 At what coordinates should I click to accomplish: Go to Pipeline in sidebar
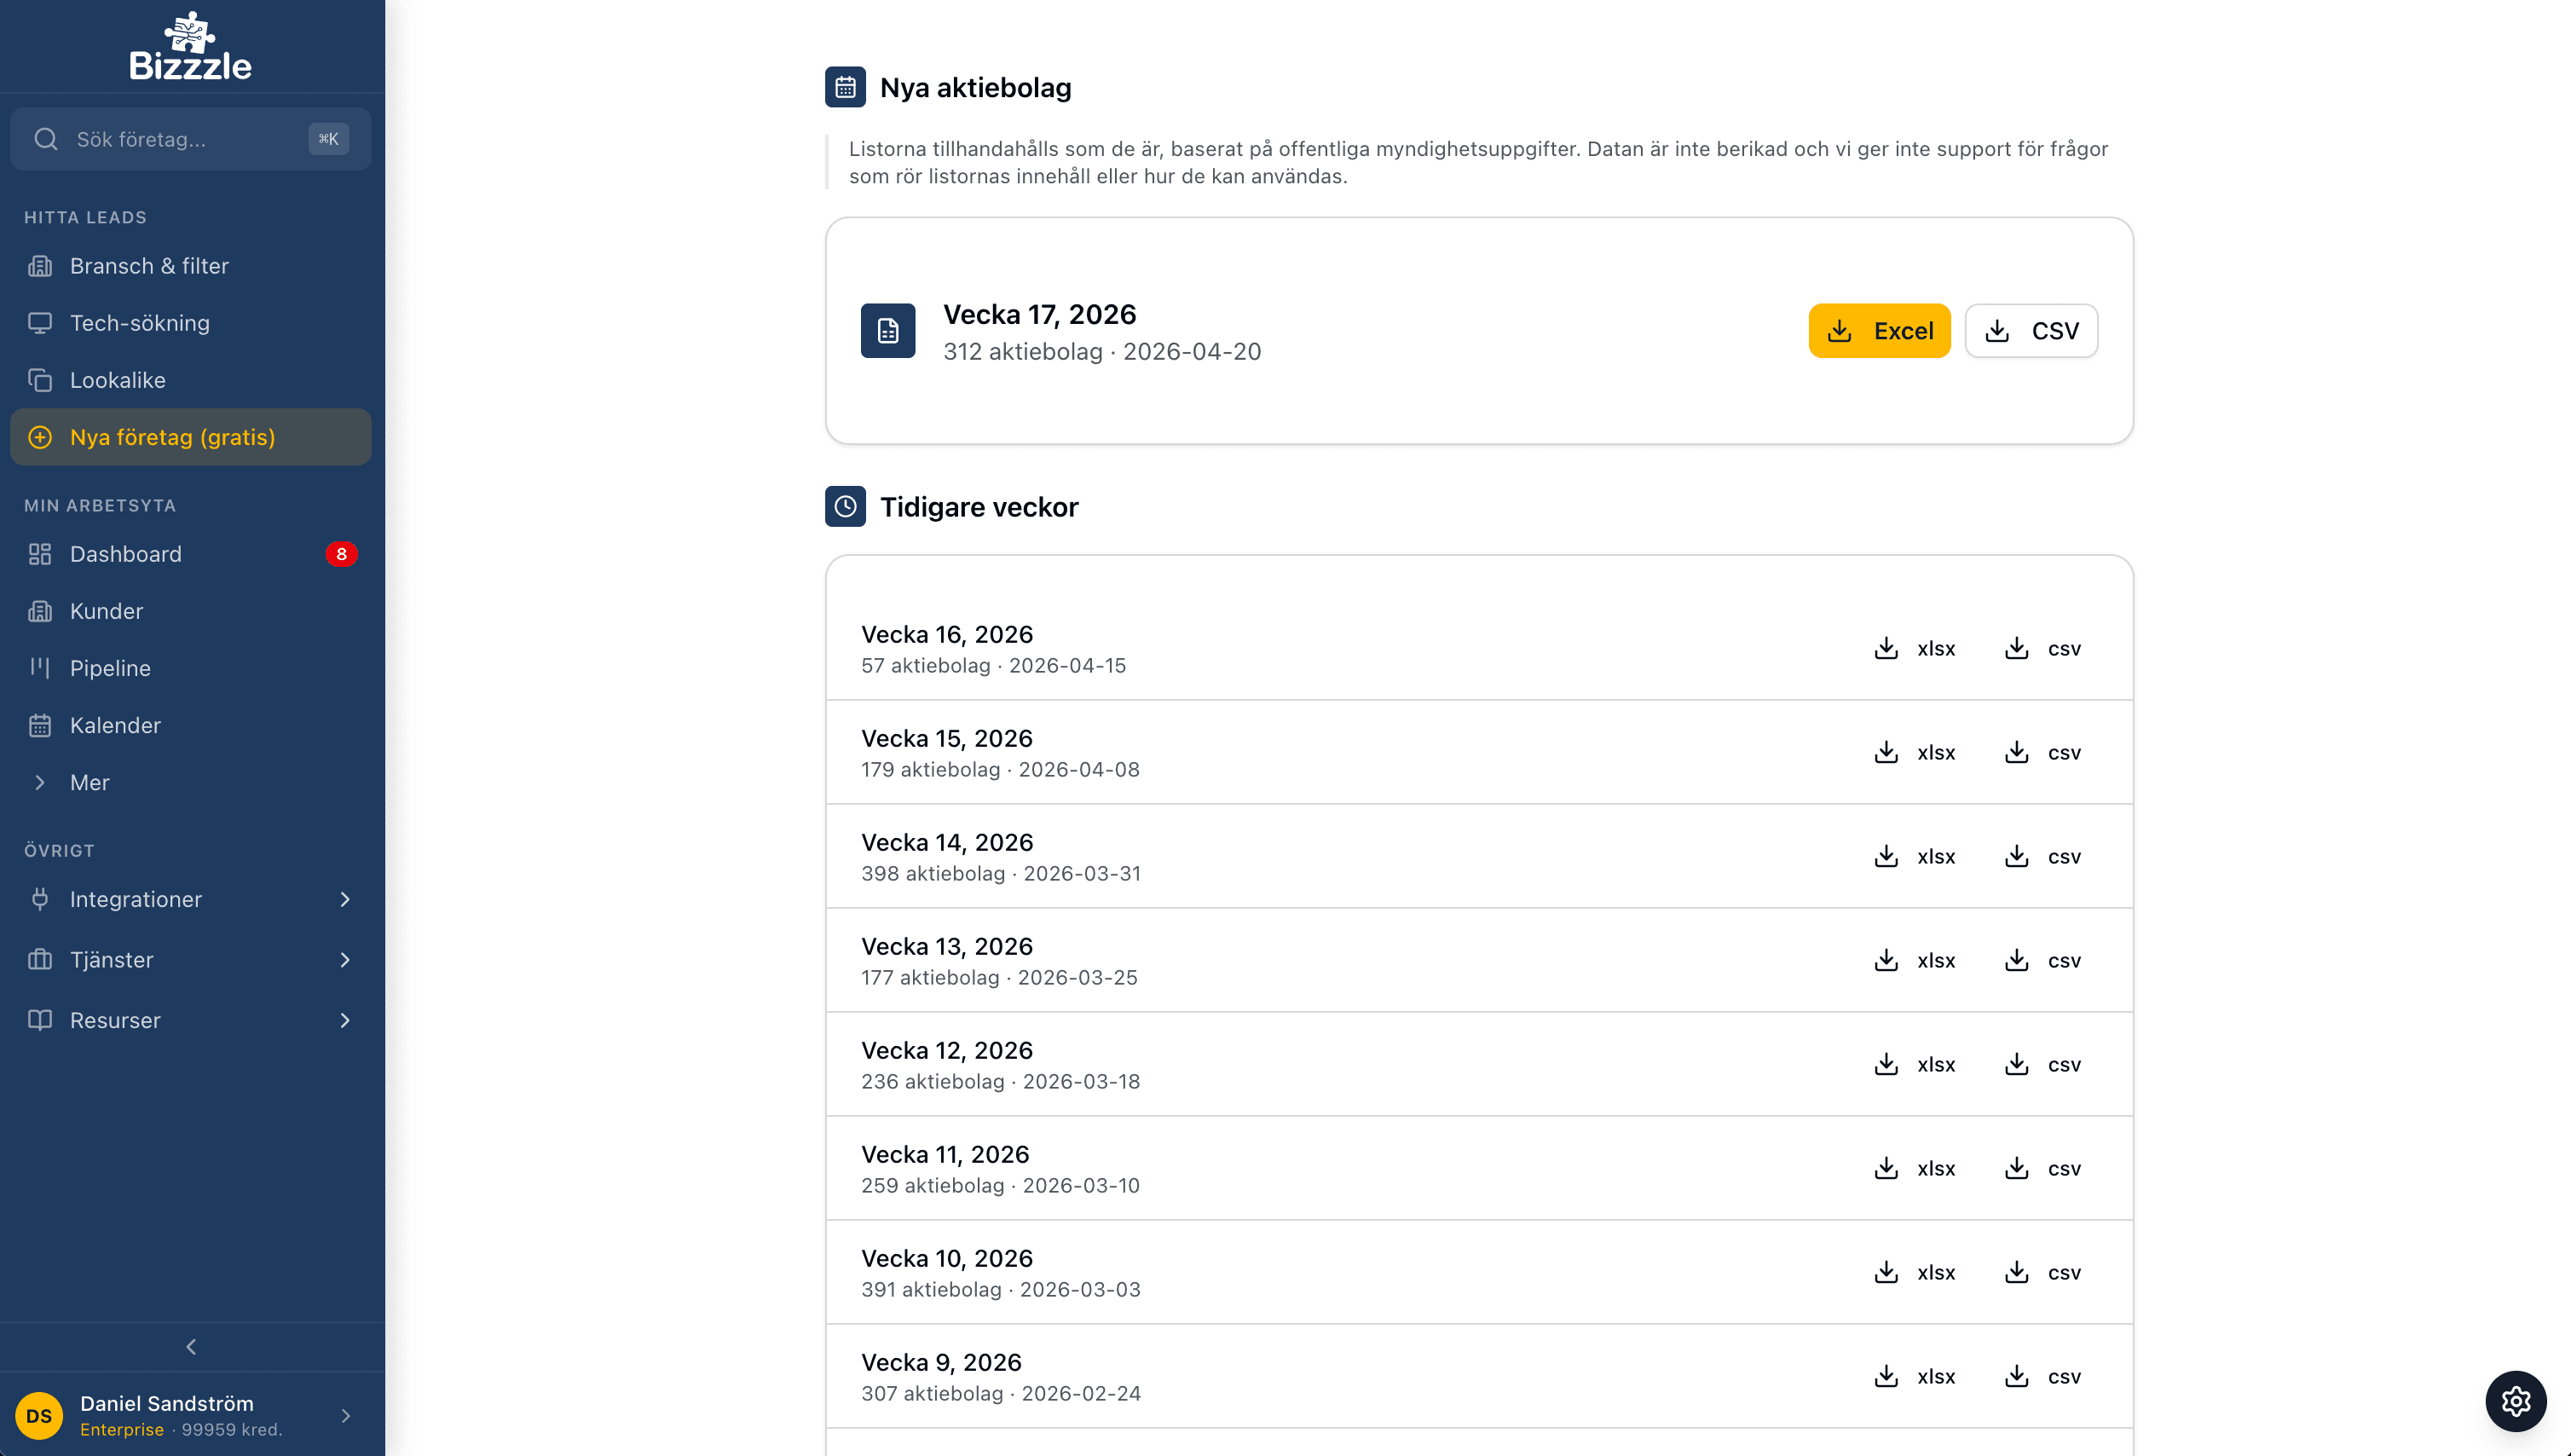(110, 668)
